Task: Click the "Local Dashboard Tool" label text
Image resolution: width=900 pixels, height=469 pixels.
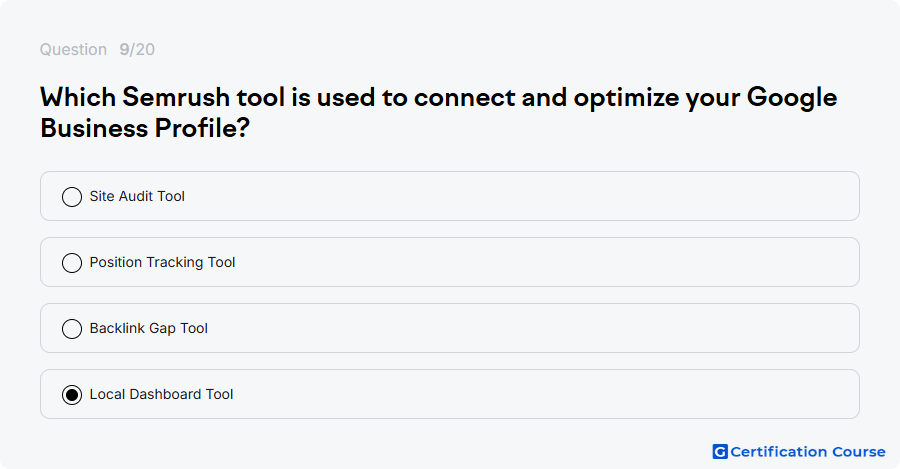Action: 161,394
